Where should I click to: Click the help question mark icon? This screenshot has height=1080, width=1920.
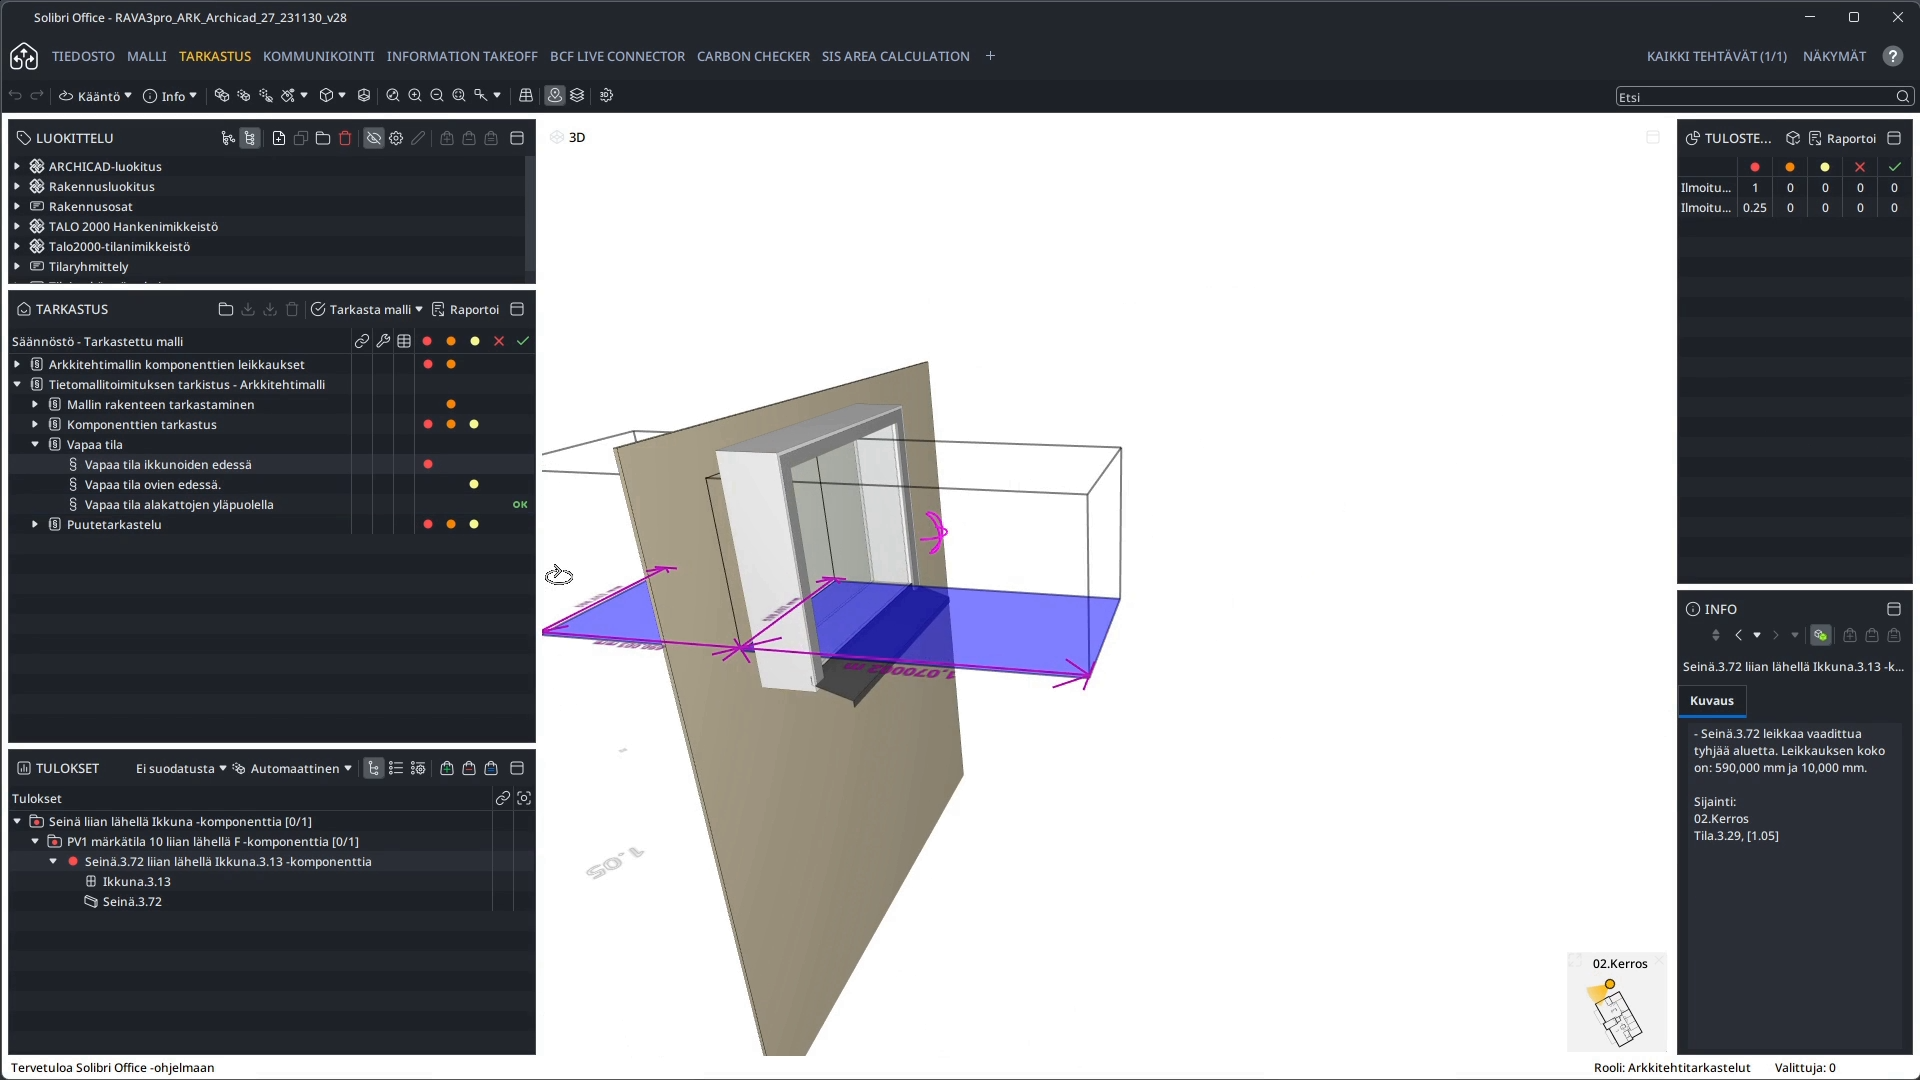click(1893, 56)
